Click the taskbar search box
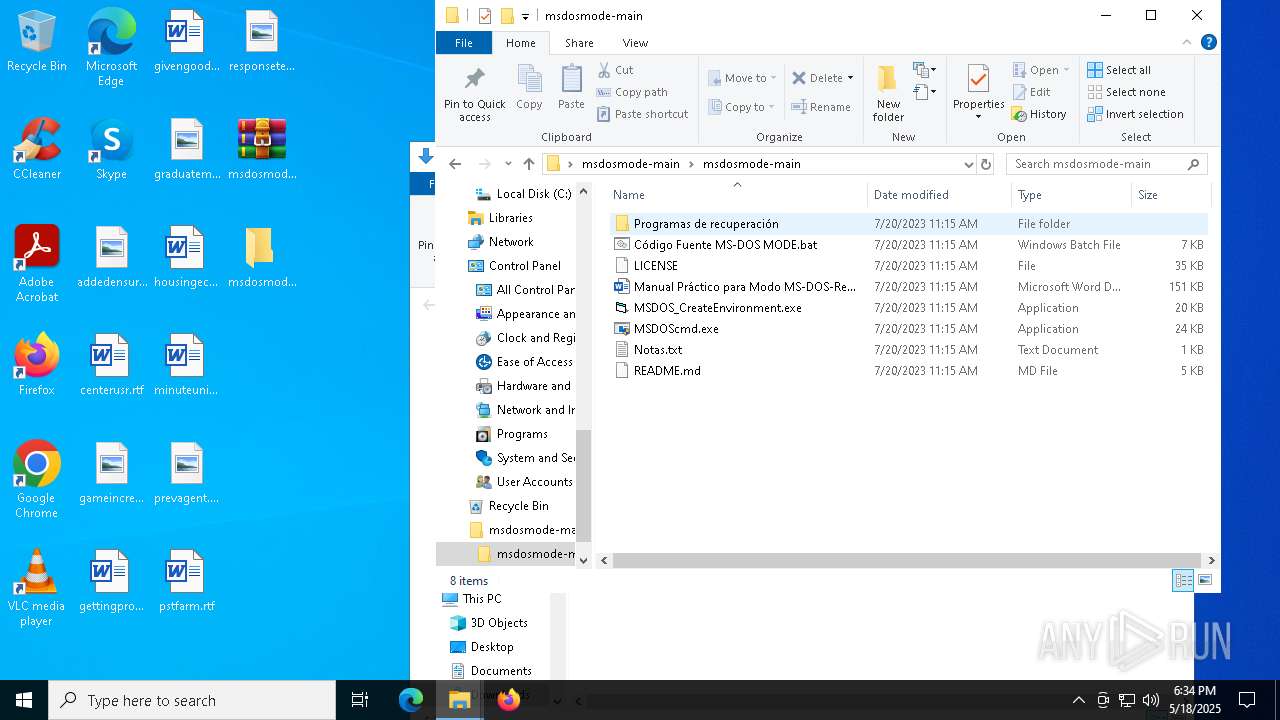This screenshot has height=720, width=1280. pos(192,700)
